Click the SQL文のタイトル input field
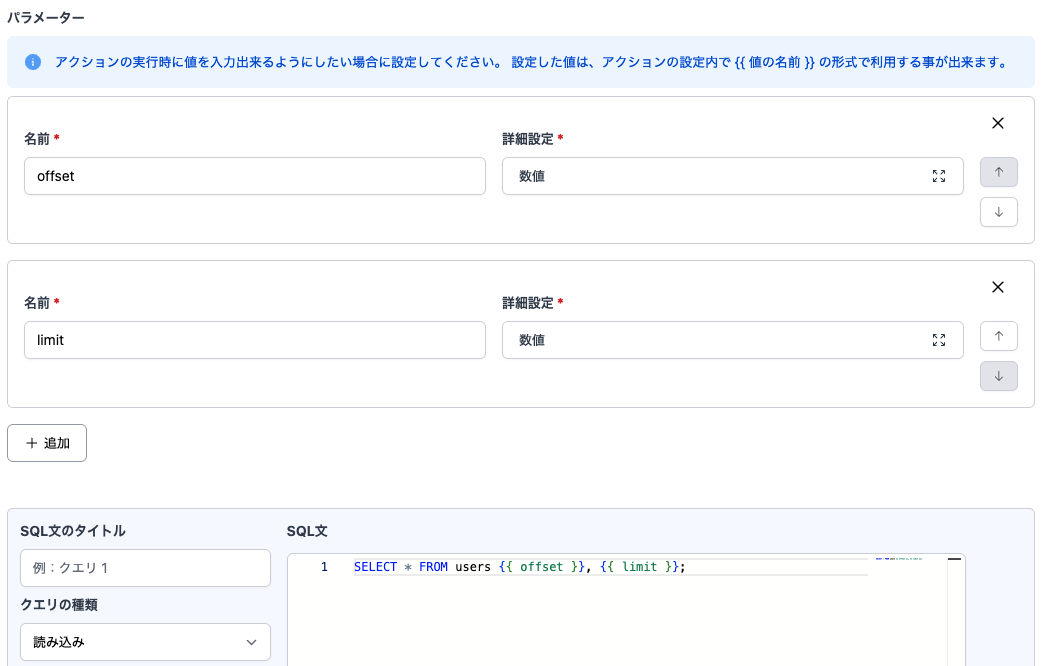 point(145,568)
